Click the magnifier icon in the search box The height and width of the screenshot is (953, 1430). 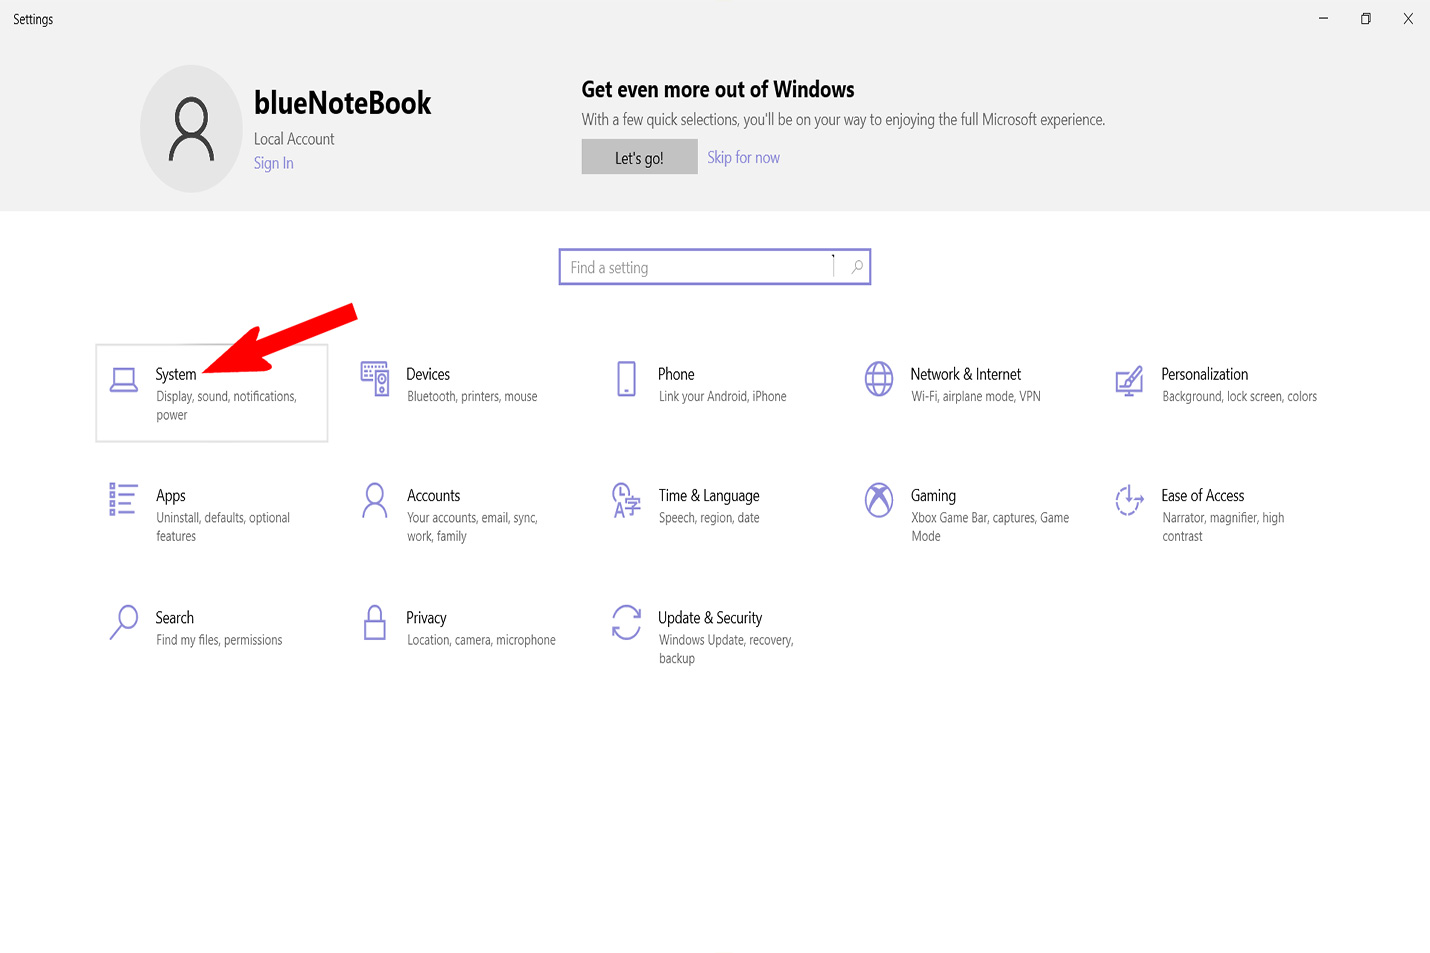(x=857, y=267)
